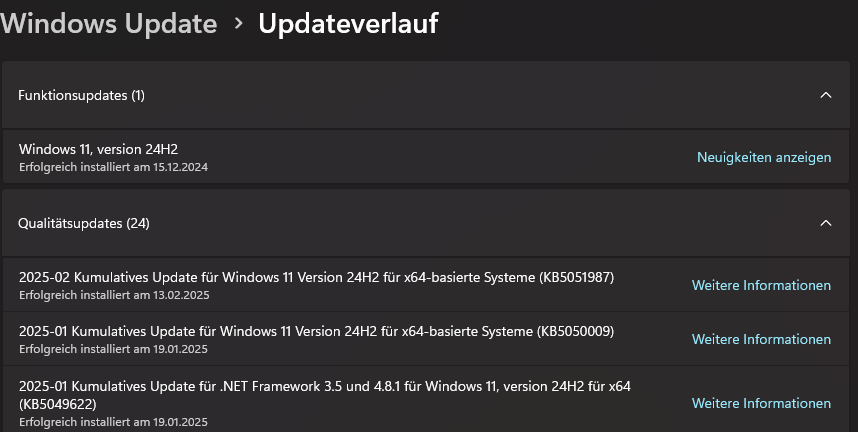Click the Qualitätsupdates (24) section label
The width and height of the screenshot is (858, 432).
pyautogui.click(x=84, y=223)
